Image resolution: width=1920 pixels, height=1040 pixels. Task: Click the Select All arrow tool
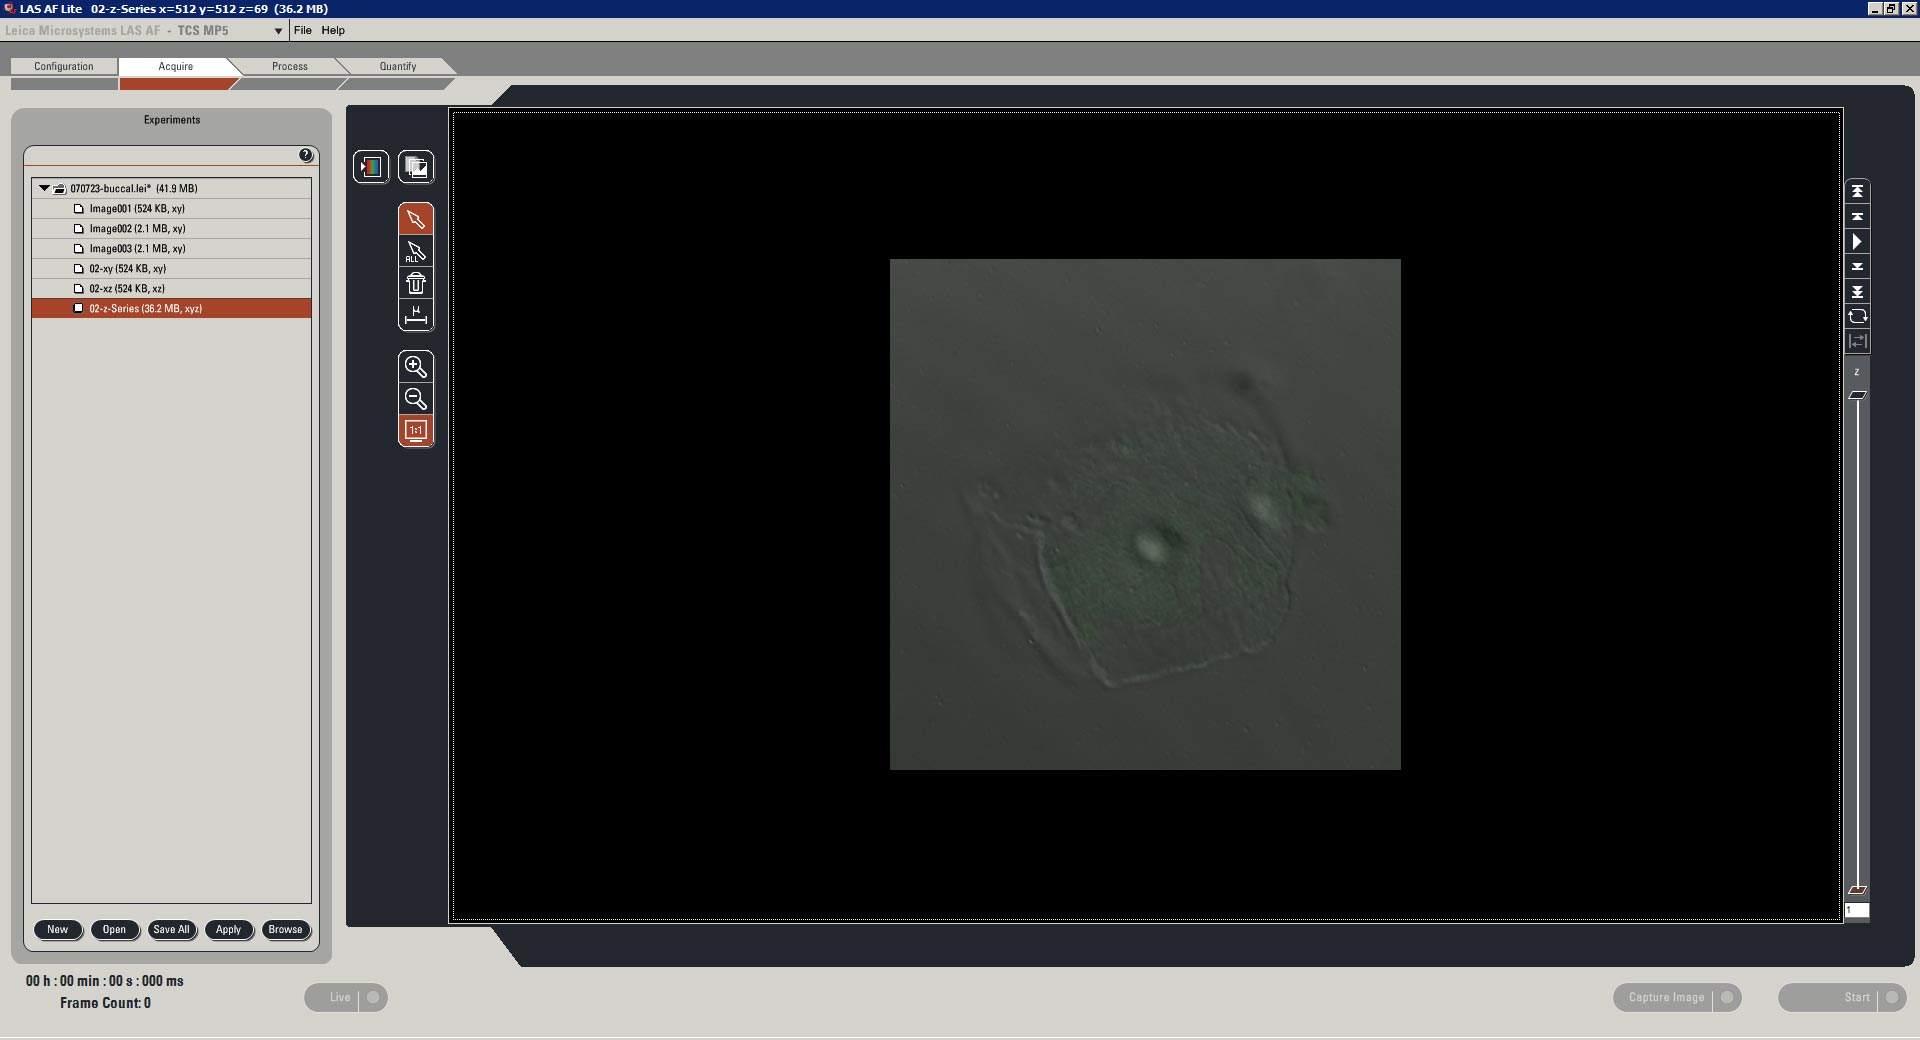pos(416,251)
